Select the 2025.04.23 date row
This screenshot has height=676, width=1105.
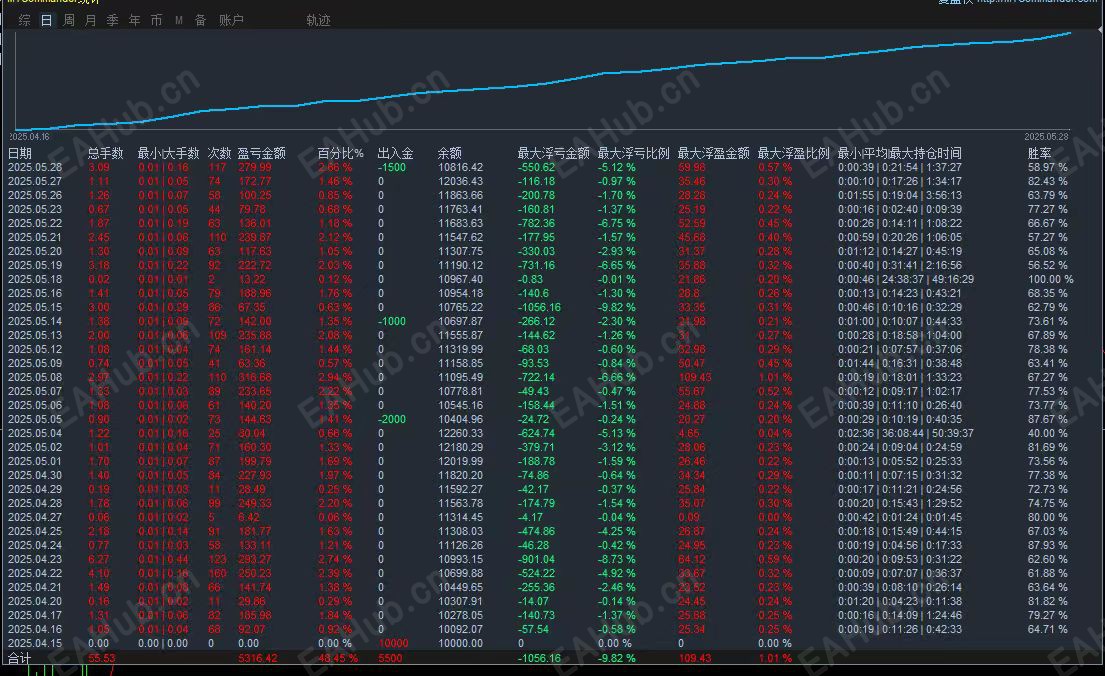[x=35, y=559]
